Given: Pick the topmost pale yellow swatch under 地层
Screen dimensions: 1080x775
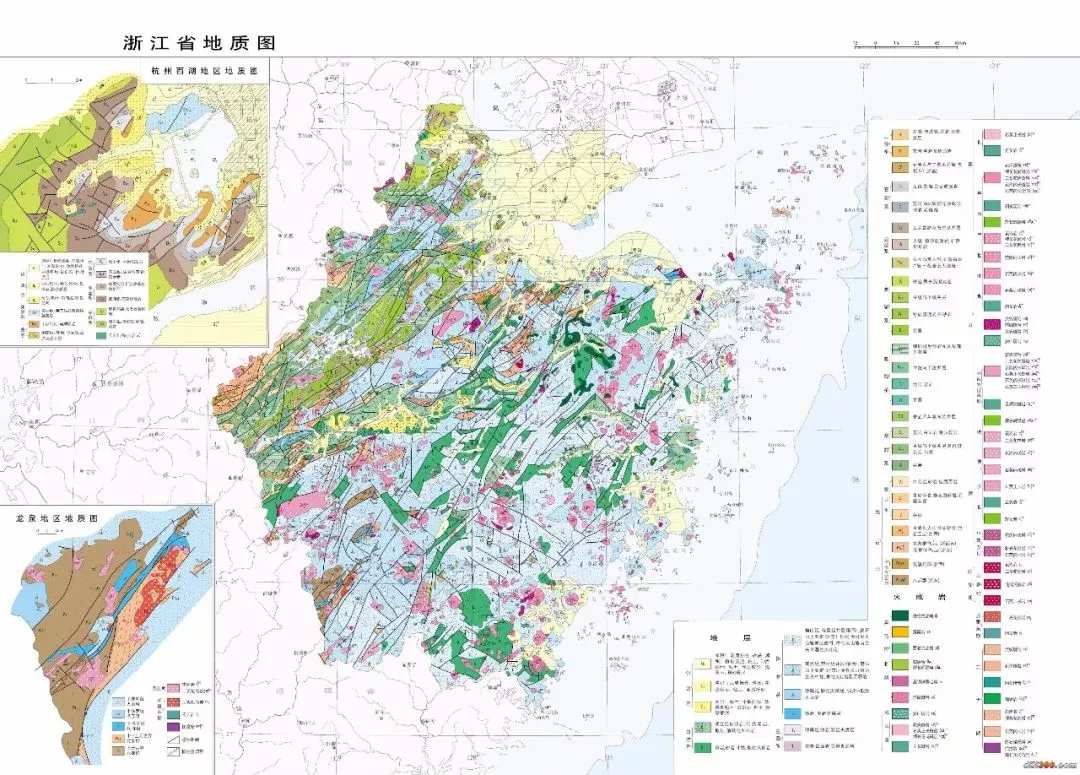Looking at the screenshot, I should [x=703, y=663].
